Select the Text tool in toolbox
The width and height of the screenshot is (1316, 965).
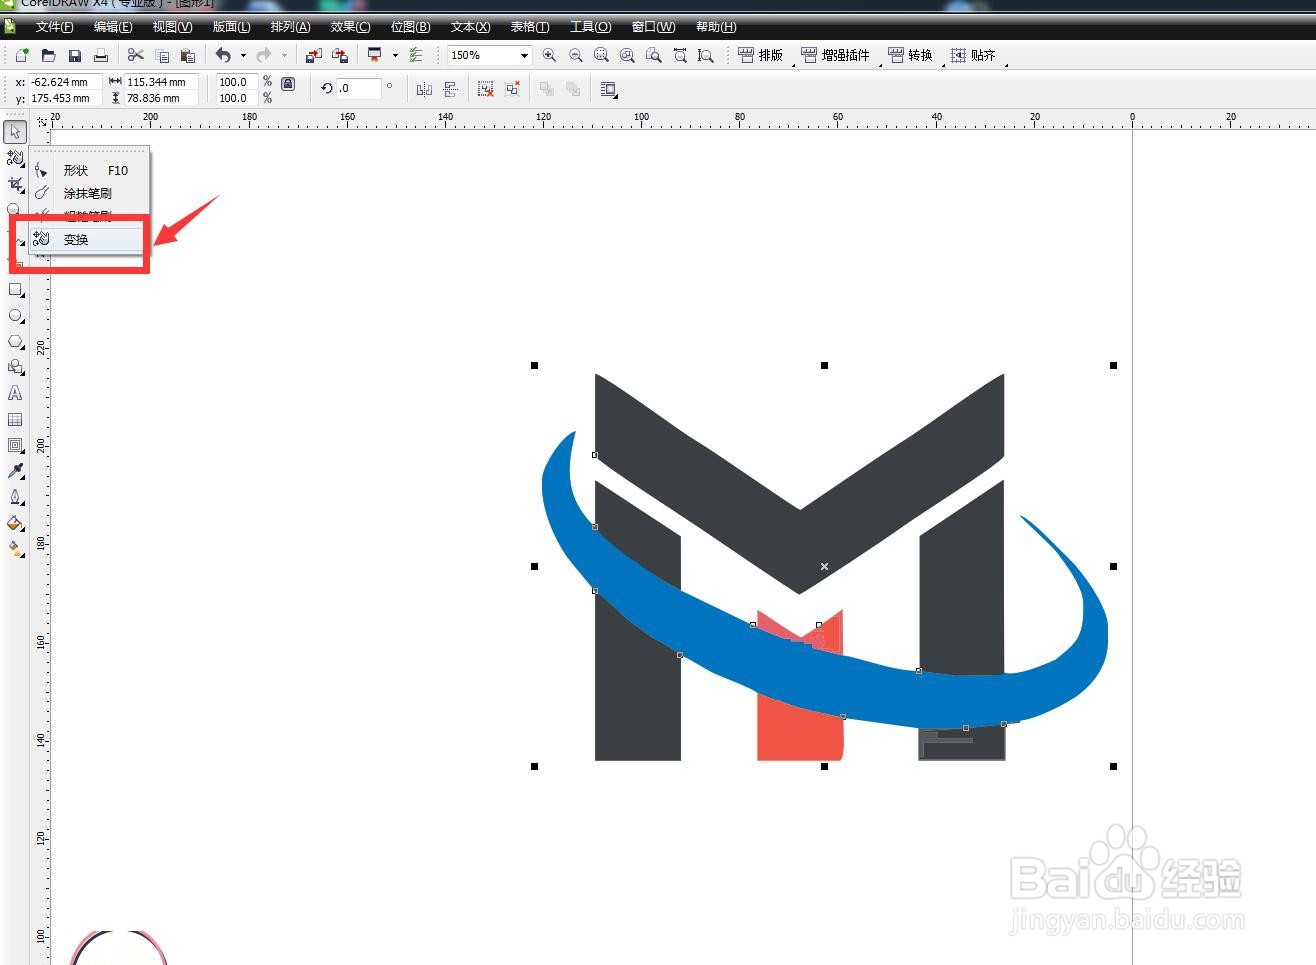point(15,393)
